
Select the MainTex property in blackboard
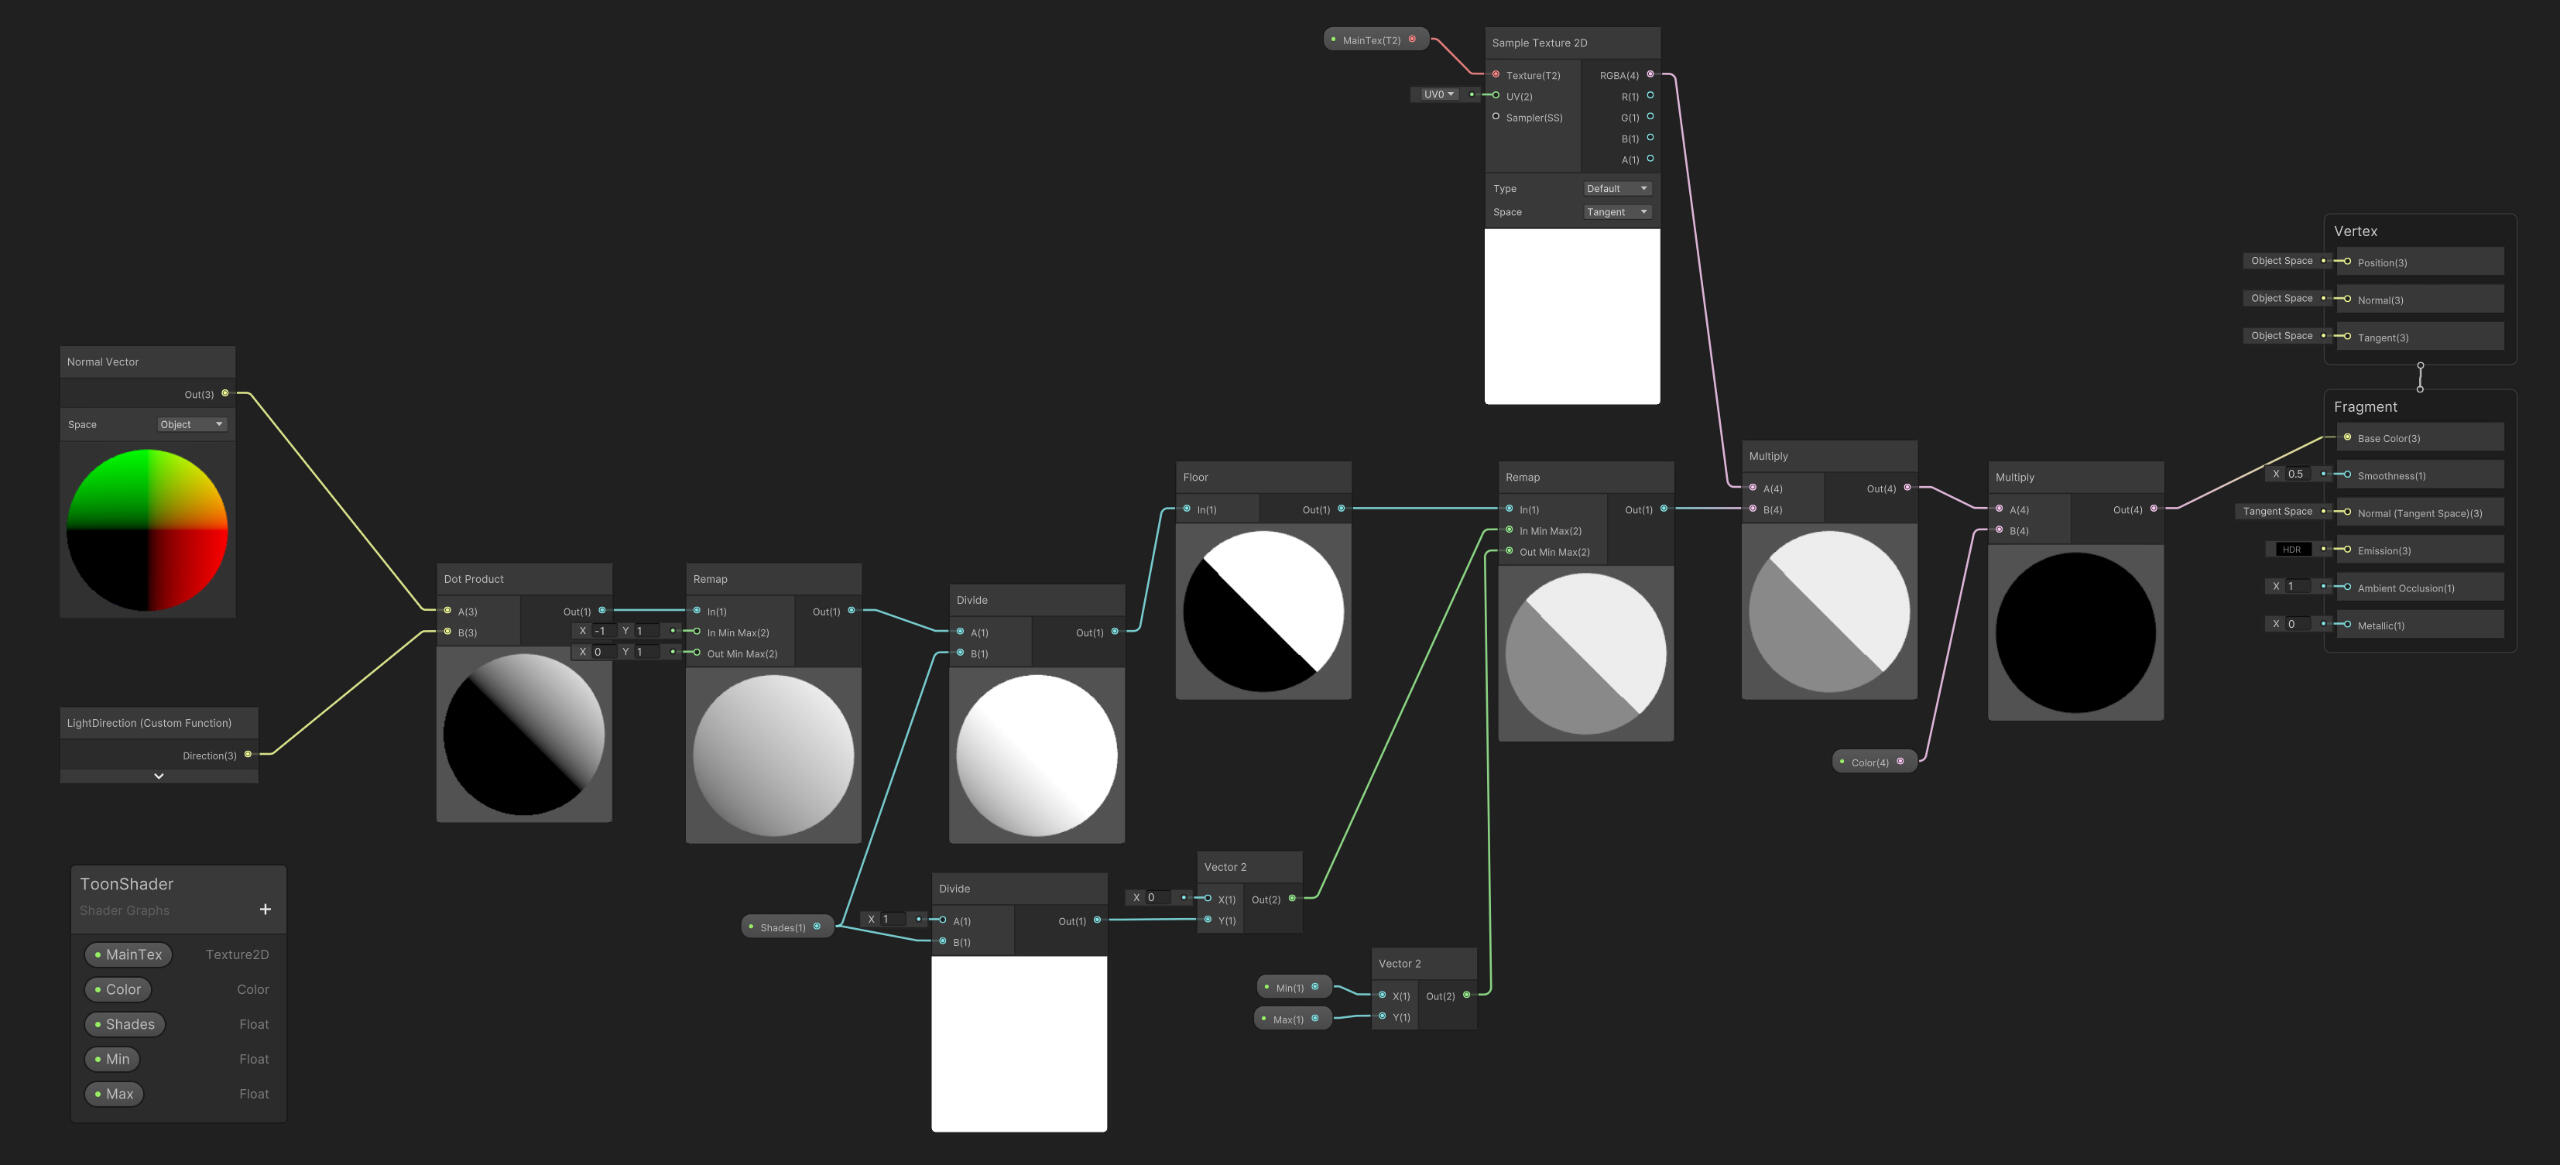point(128,954)
